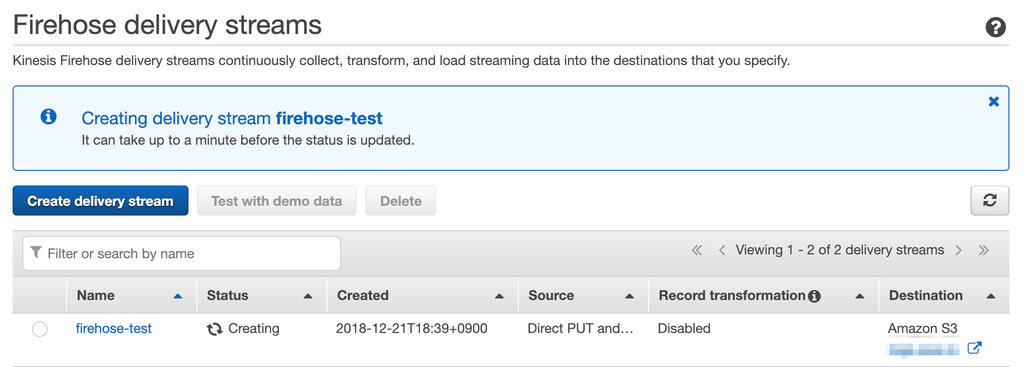Click the Creating status spinner icon
Image resolution: width=1024 pixels, height=367 pixels.
(x=215, y=329)
